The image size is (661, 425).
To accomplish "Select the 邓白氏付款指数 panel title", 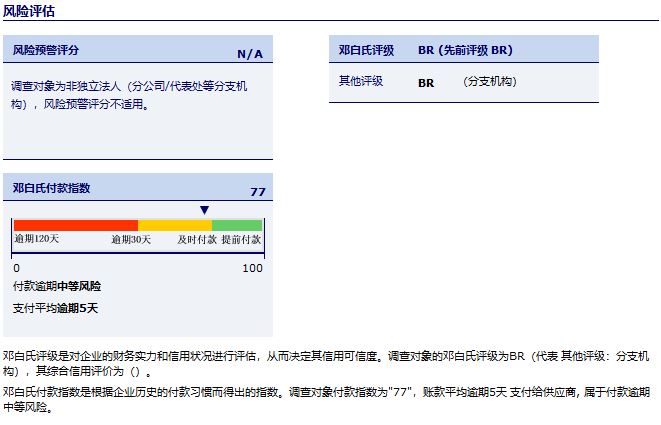I will [51, 188].
